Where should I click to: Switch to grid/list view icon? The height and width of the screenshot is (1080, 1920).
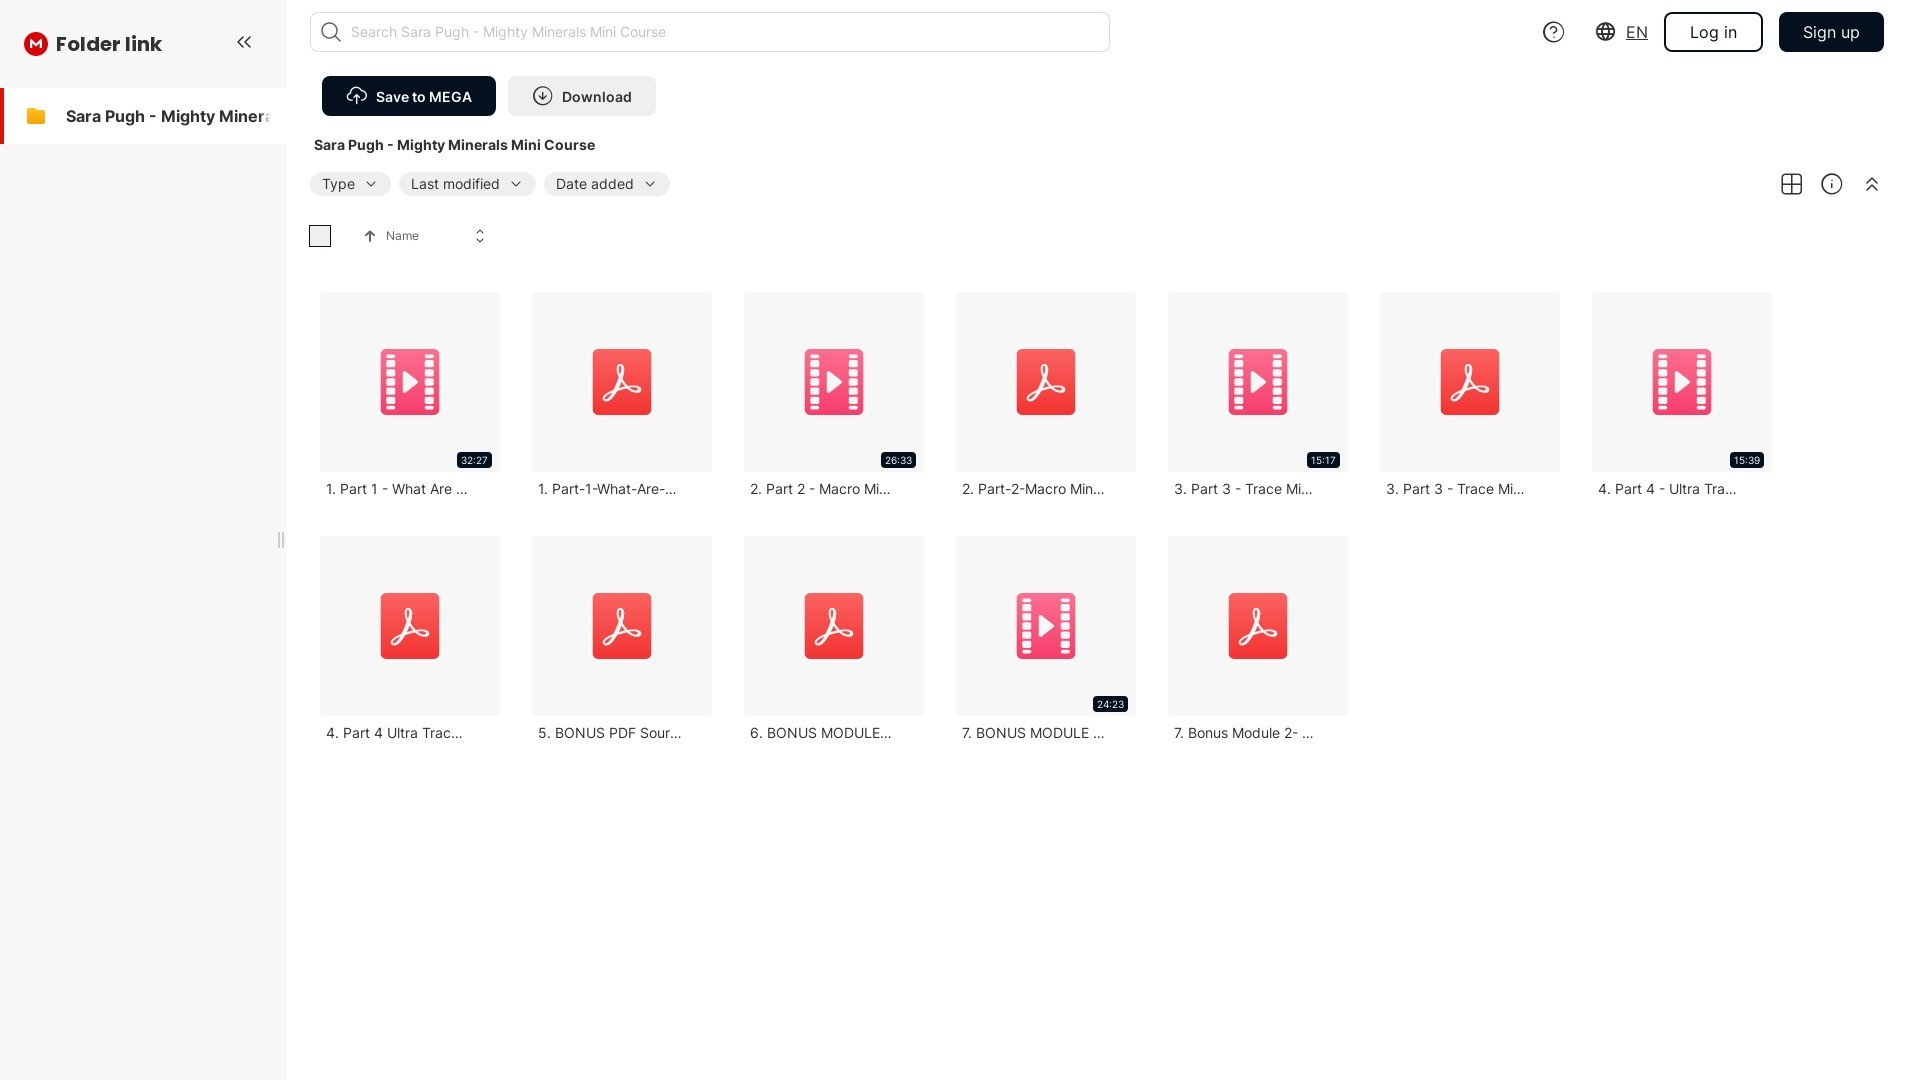(x=1791, y=184)
